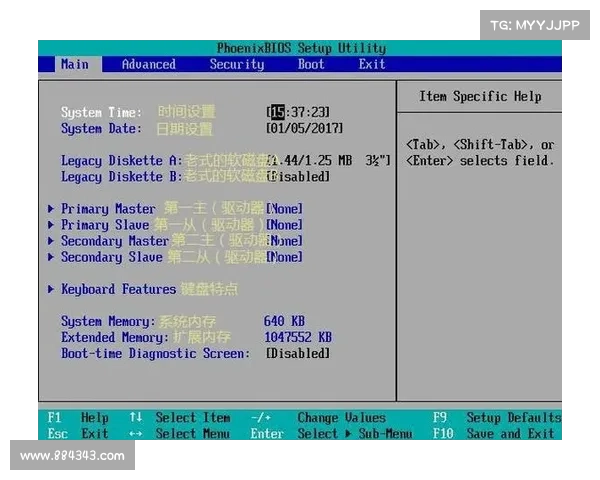This screenshot has height=480, width=600.
Task: Select the Main menu tab
Action: coord(74,64)
